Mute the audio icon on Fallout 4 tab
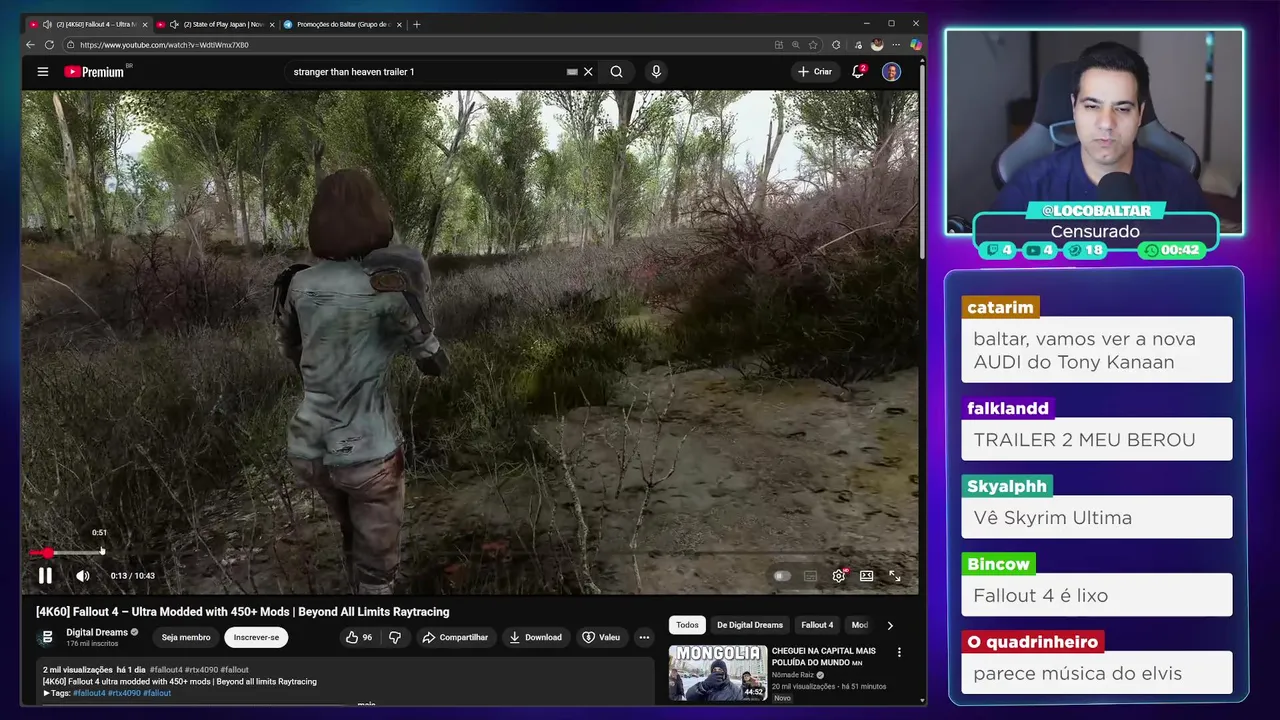 48,24
